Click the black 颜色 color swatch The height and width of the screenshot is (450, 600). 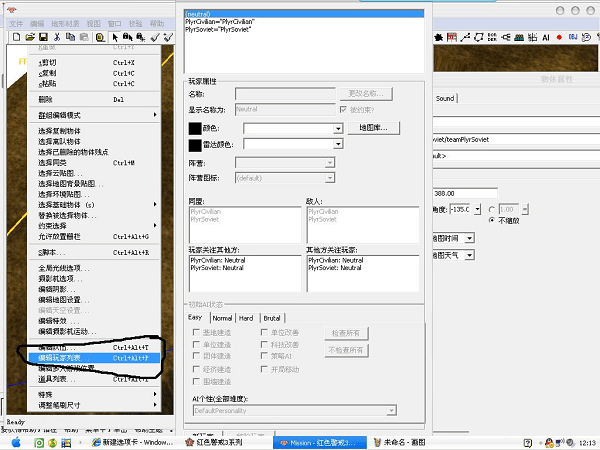(196, 128)
